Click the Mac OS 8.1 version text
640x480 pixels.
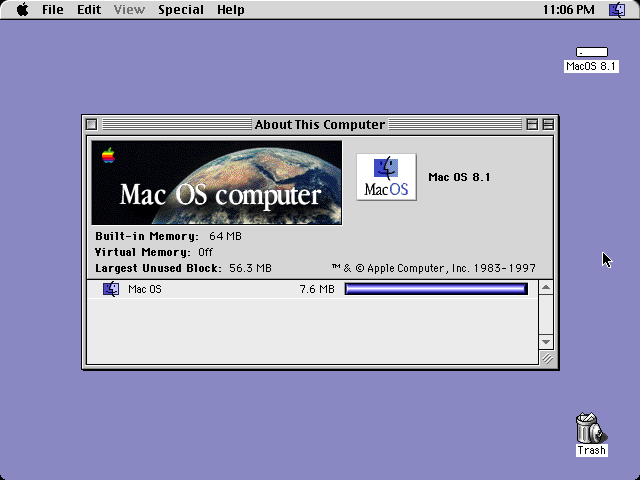459,177
